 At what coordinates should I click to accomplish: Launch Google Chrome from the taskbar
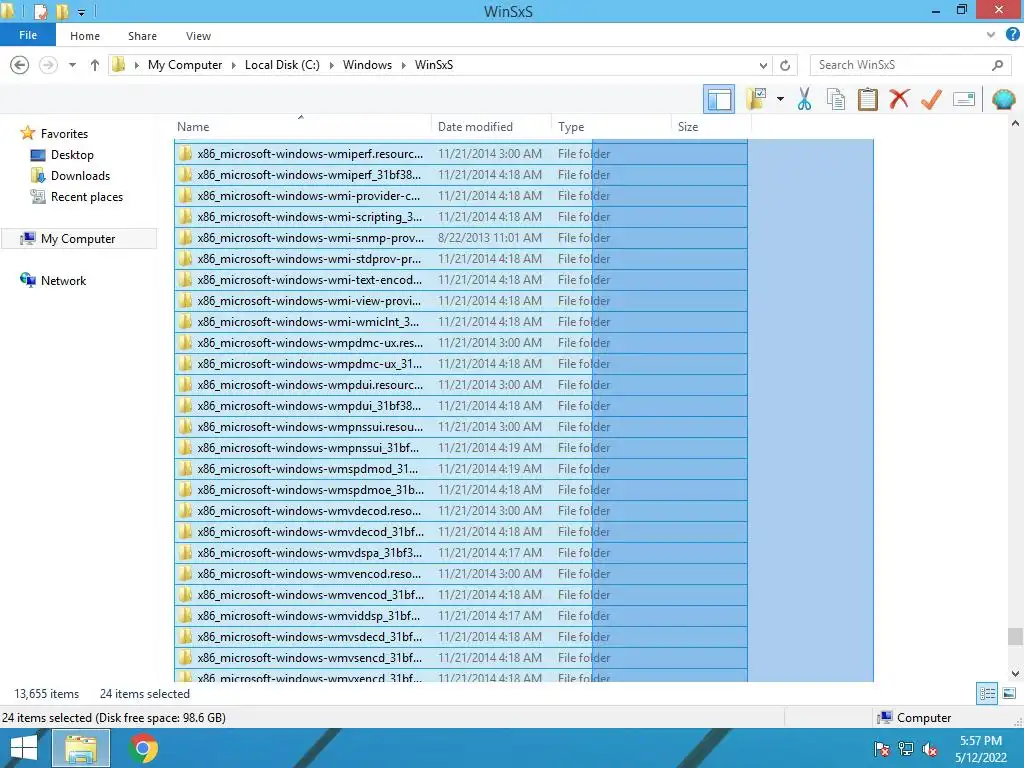pos(144,748)
